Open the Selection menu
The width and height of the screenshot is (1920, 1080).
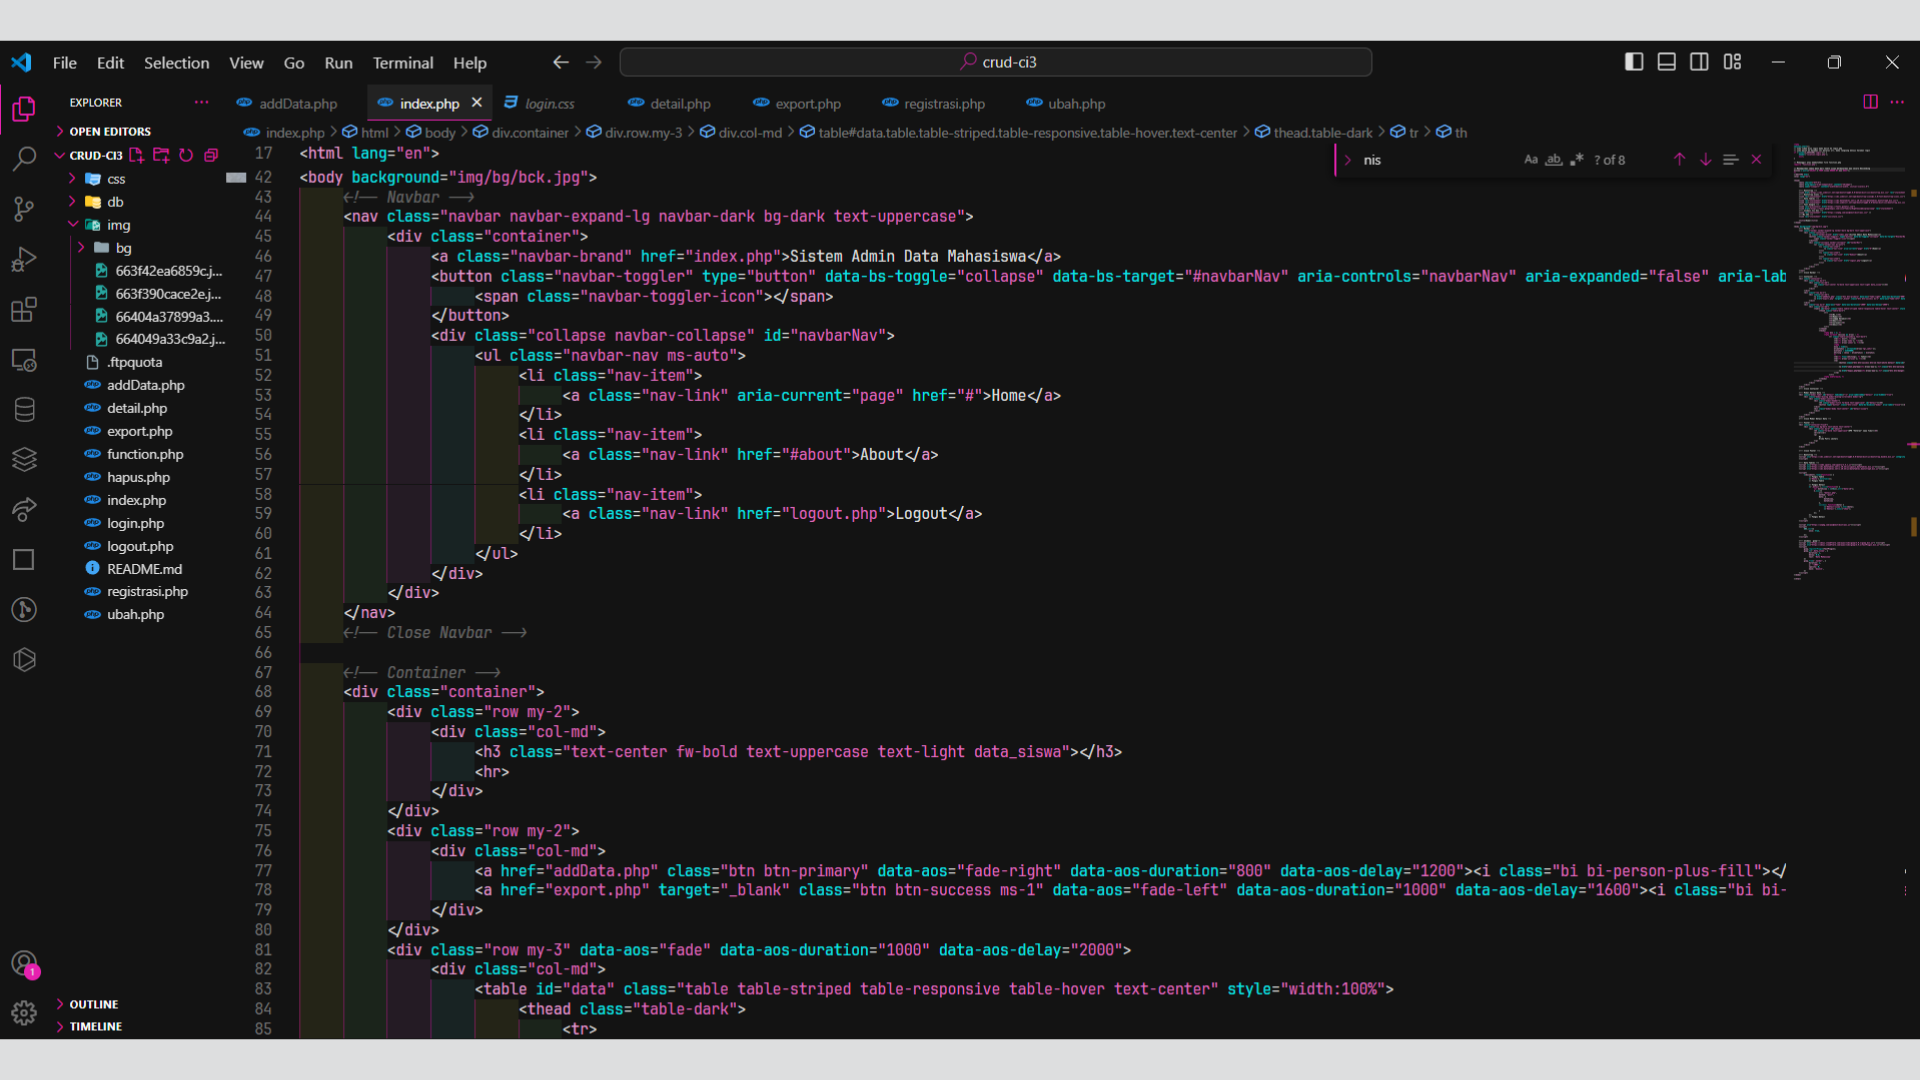176,62
